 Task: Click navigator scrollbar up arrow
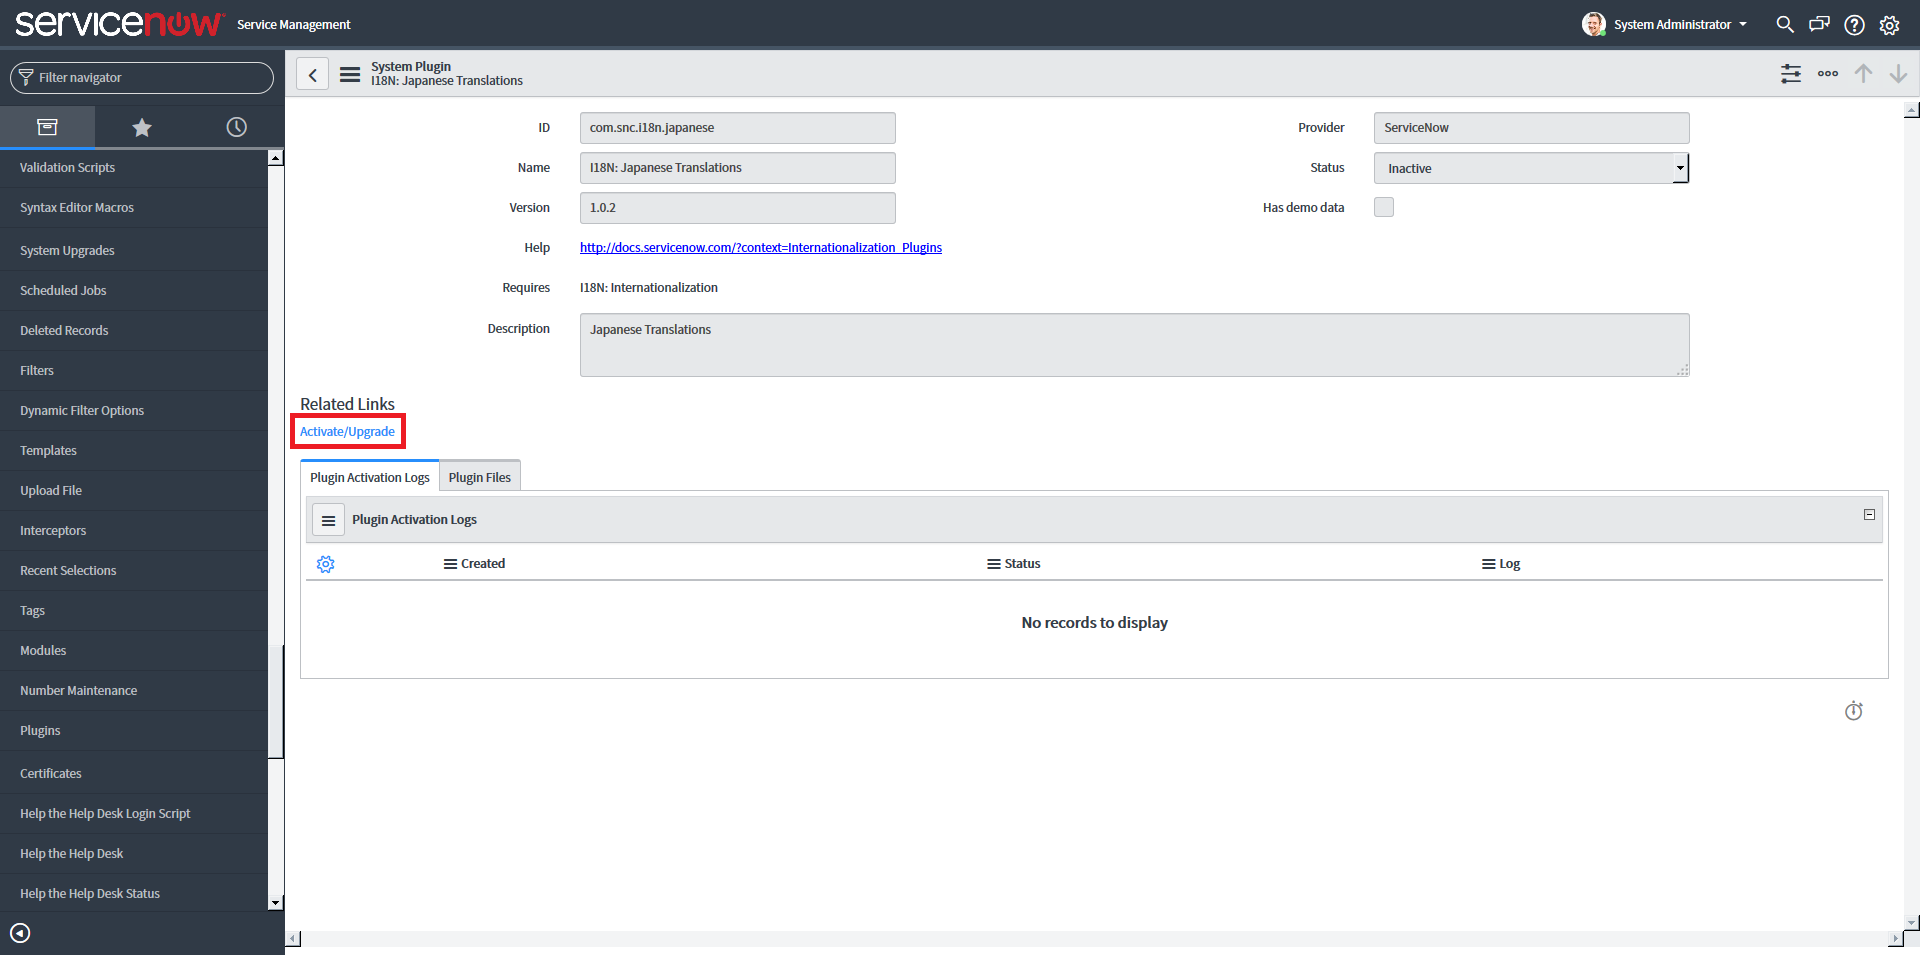click(276, 157)
